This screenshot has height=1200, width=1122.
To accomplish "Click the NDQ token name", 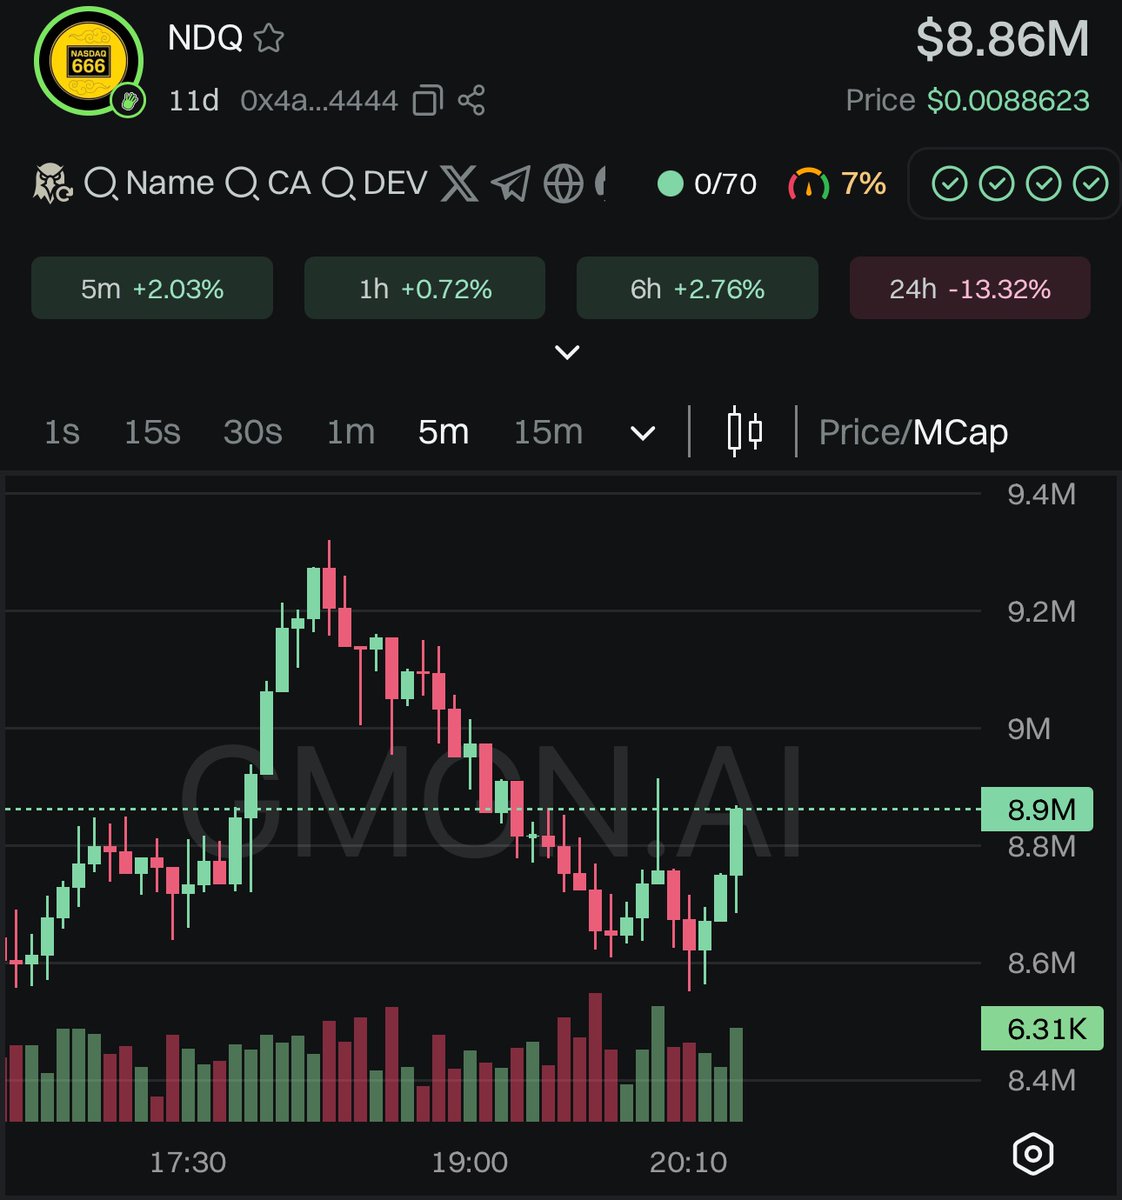I will pos(205,38).
